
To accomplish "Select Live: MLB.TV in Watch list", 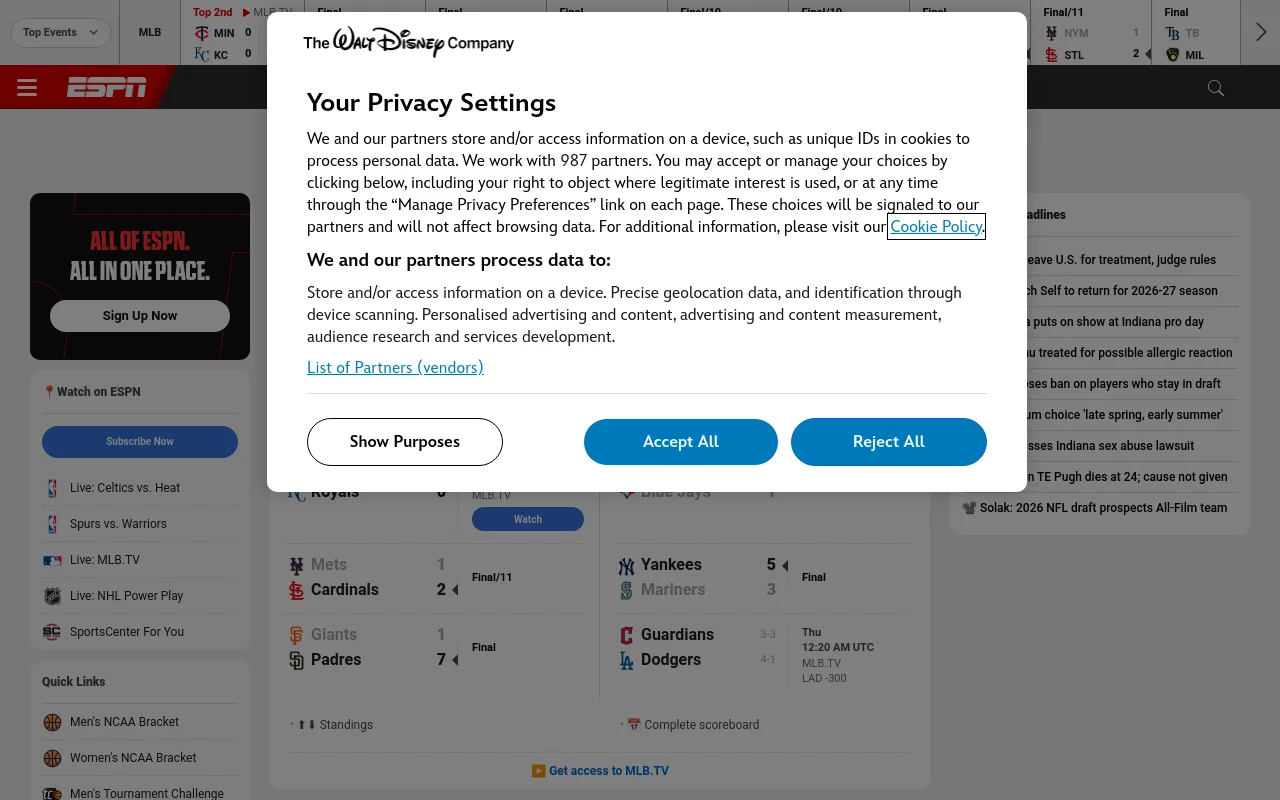I will [105, 560].
